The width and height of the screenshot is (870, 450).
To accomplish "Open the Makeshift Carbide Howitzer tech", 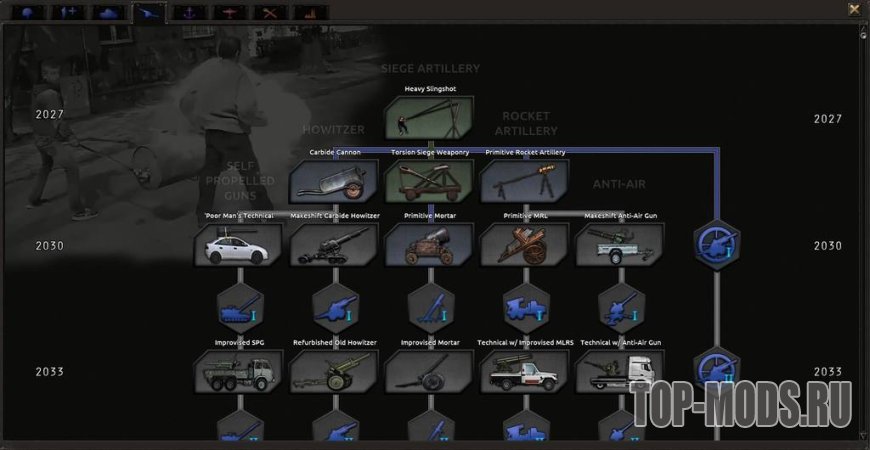I will (333, 245).
